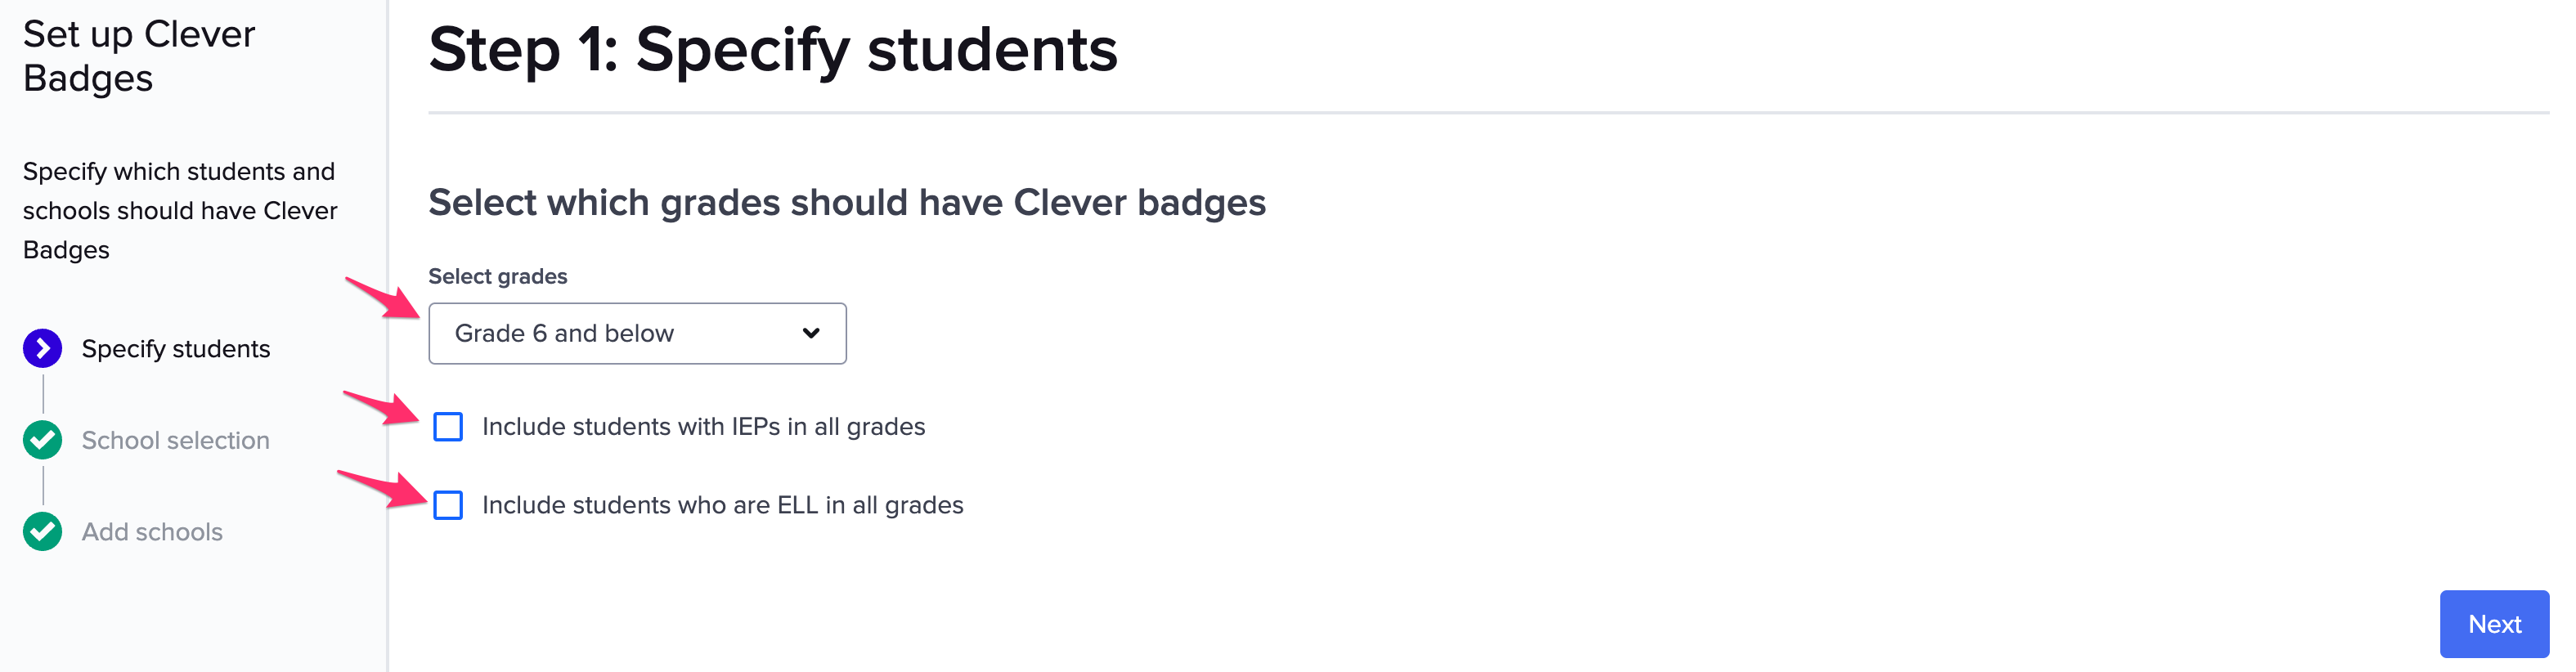Click the Next button
2576x672 pixels.
pyautogui.click(x=2495, y=623)
